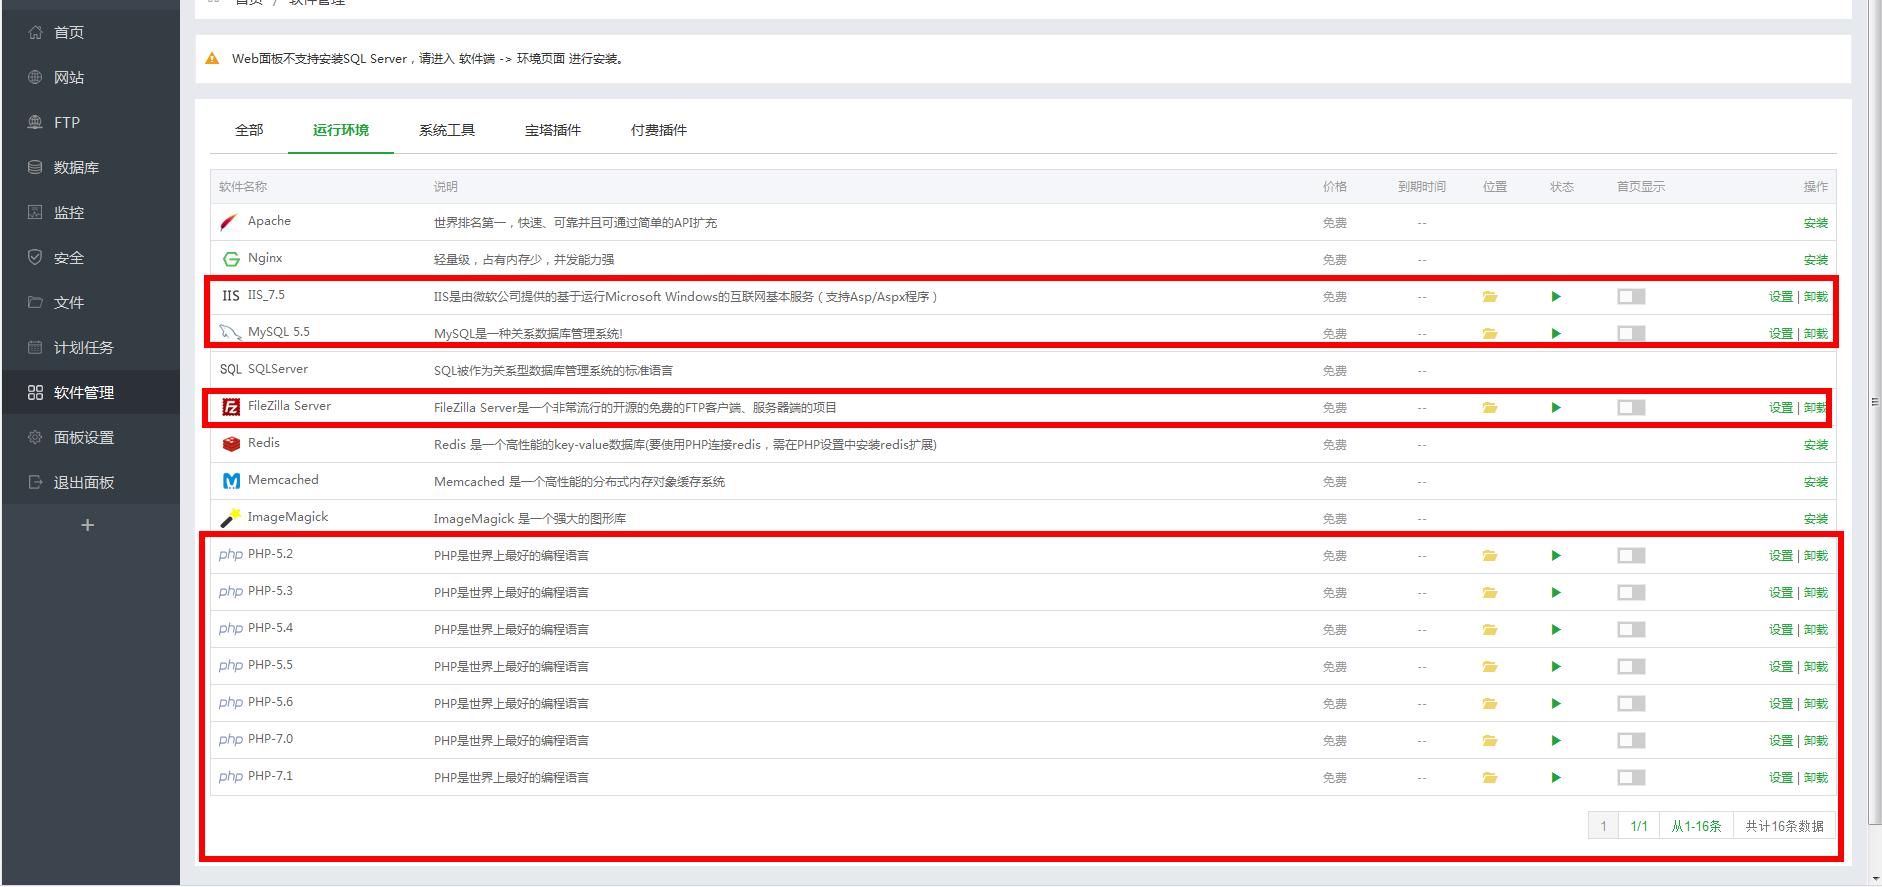Install Memcached using the 安装 link
Screen dimensions: 1882x887
(x=1816, y=482)
